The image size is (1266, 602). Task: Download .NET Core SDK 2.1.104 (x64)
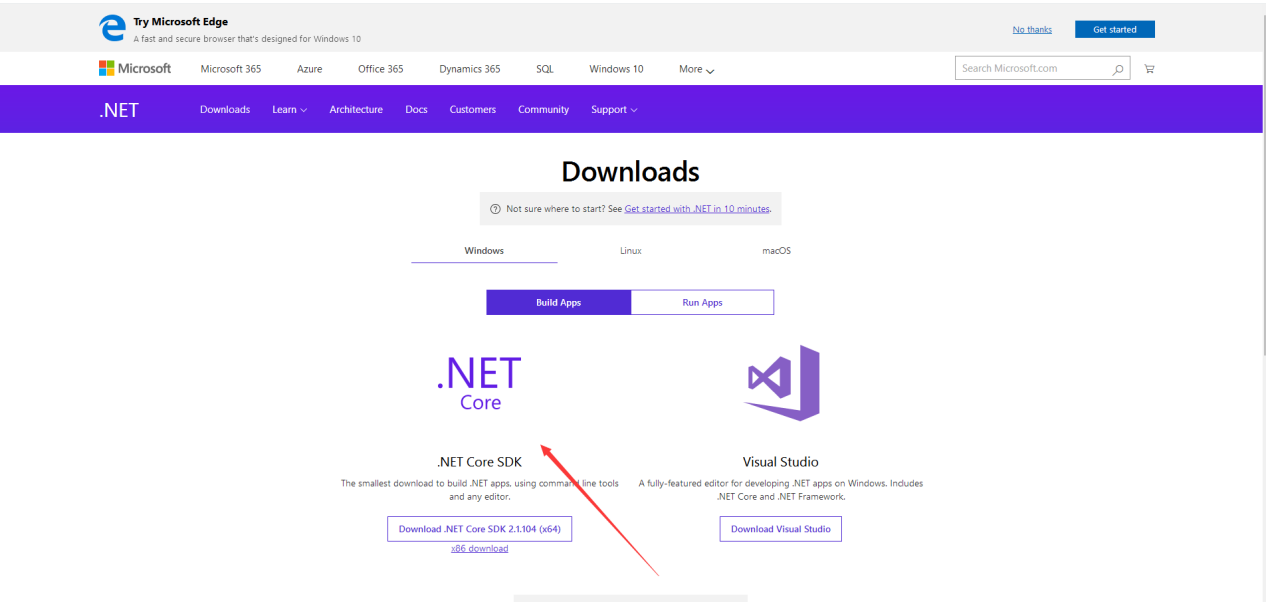479,529
